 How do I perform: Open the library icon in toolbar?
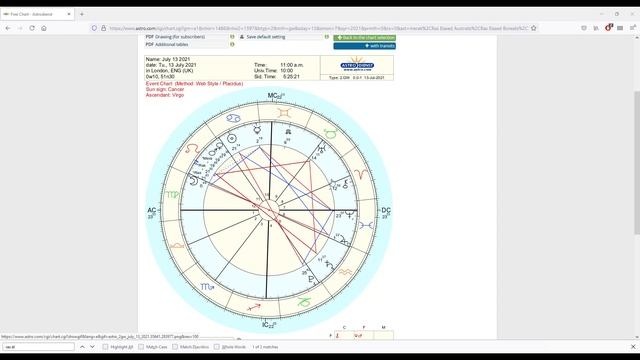point(596,28)
